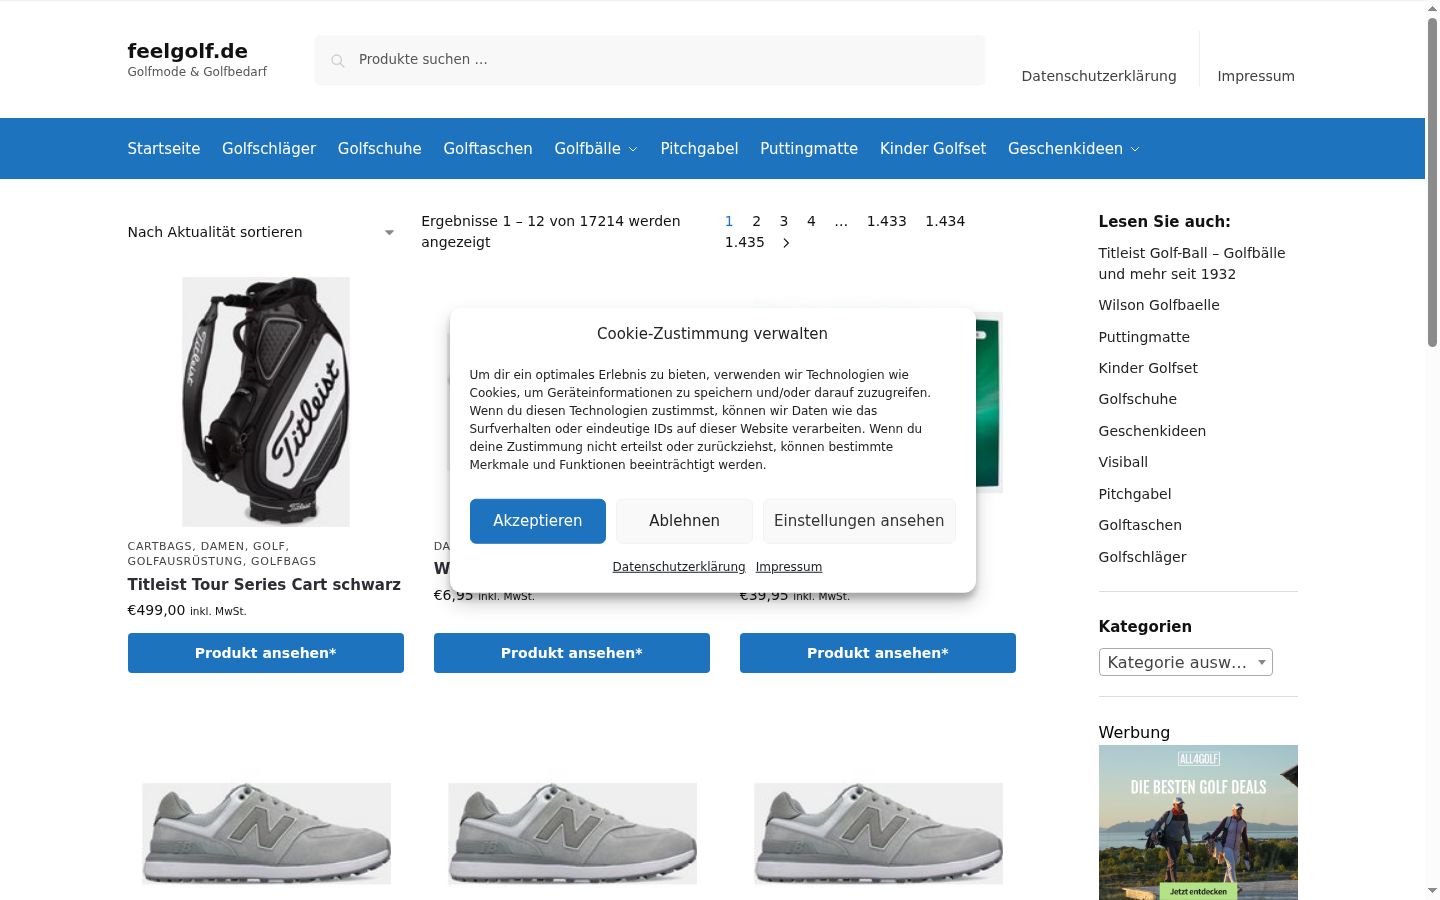Open sidebar link Puttingmatte
This screenshot has height=900, width=1440.
point(1144,337)
